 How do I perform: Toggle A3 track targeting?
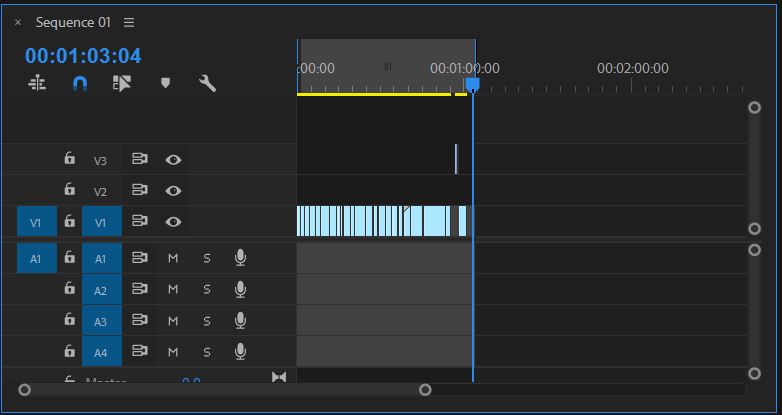click(102, 321)
